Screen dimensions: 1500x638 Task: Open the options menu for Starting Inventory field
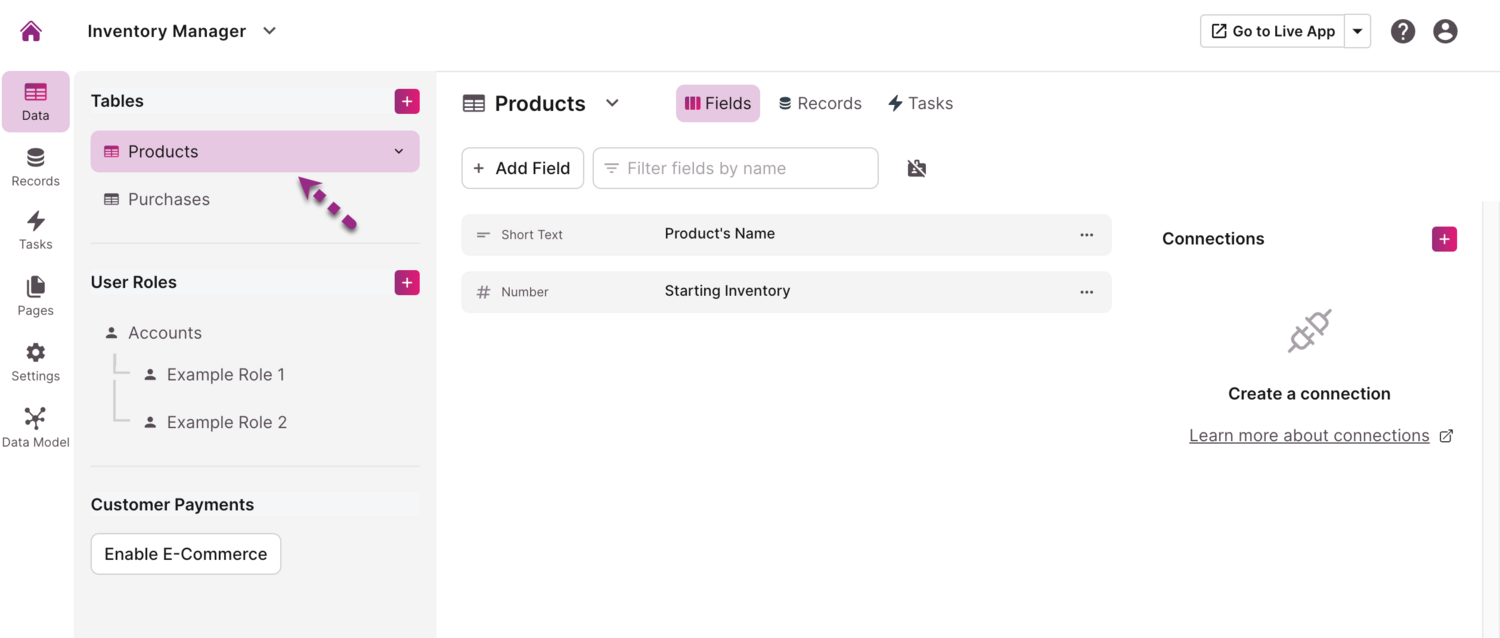[x=1086, y=292]
